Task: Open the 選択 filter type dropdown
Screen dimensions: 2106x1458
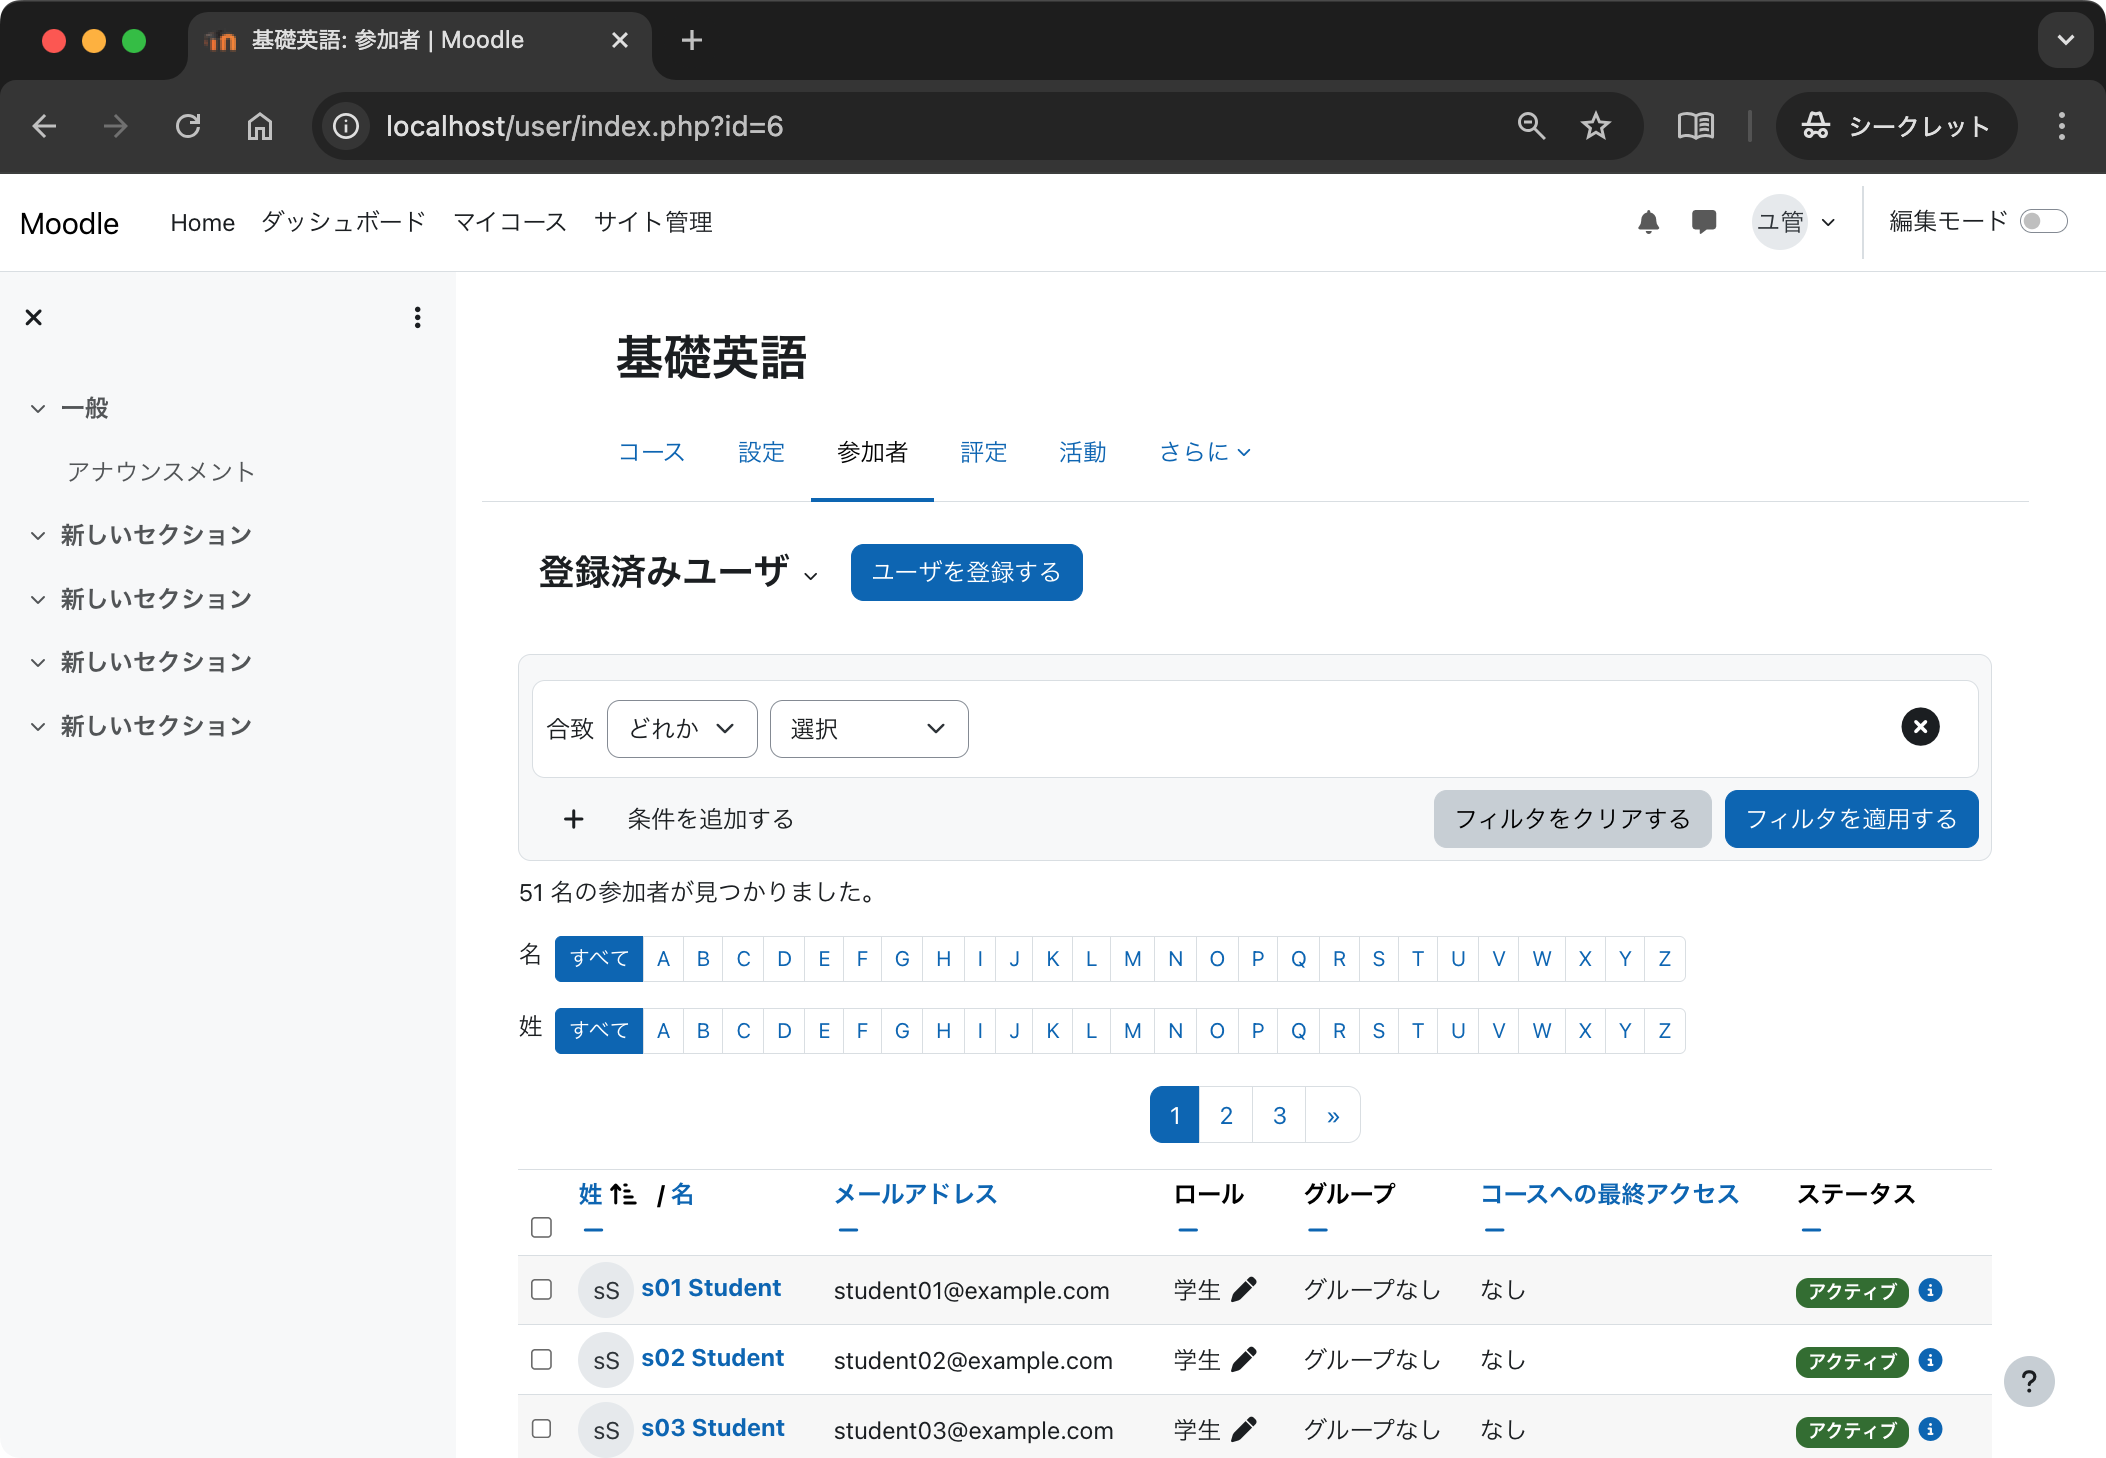Action: 868,729
